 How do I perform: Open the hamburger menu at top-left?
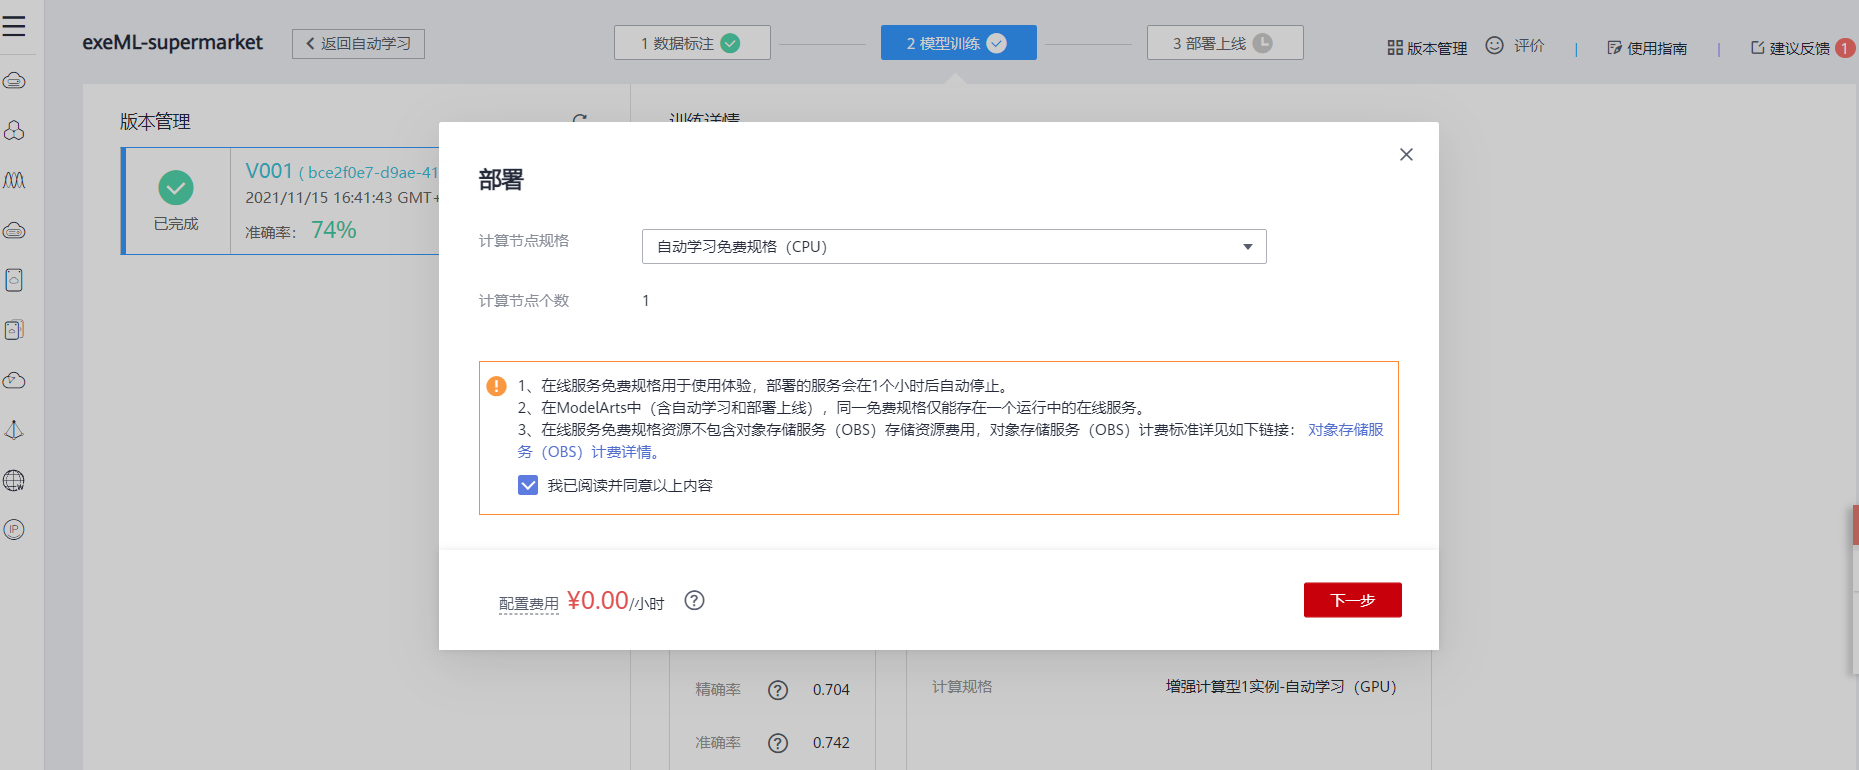[x=14, y=26]
